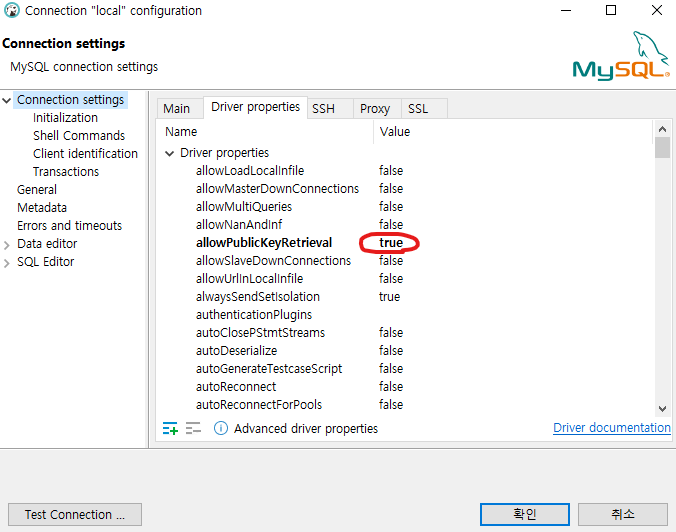Select the authenticationPlugins property
Screen dimensions: 676x532
[x=254, y=315]
